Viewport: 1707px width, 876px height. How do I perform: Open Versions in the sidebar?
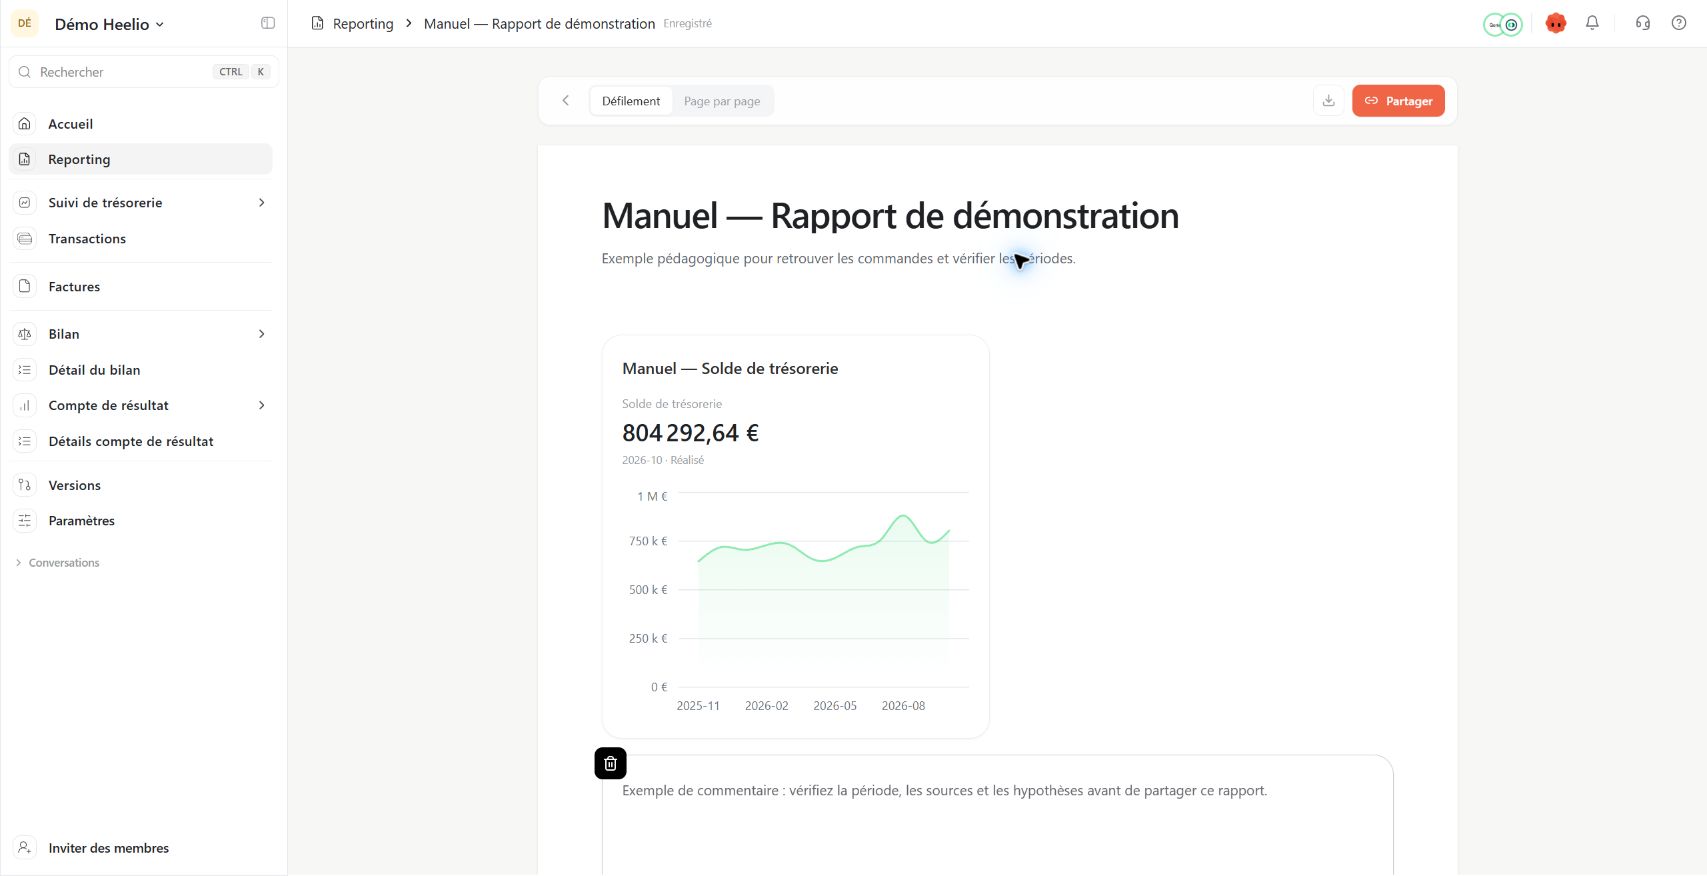pyautogui.click(x=140, y=485)
